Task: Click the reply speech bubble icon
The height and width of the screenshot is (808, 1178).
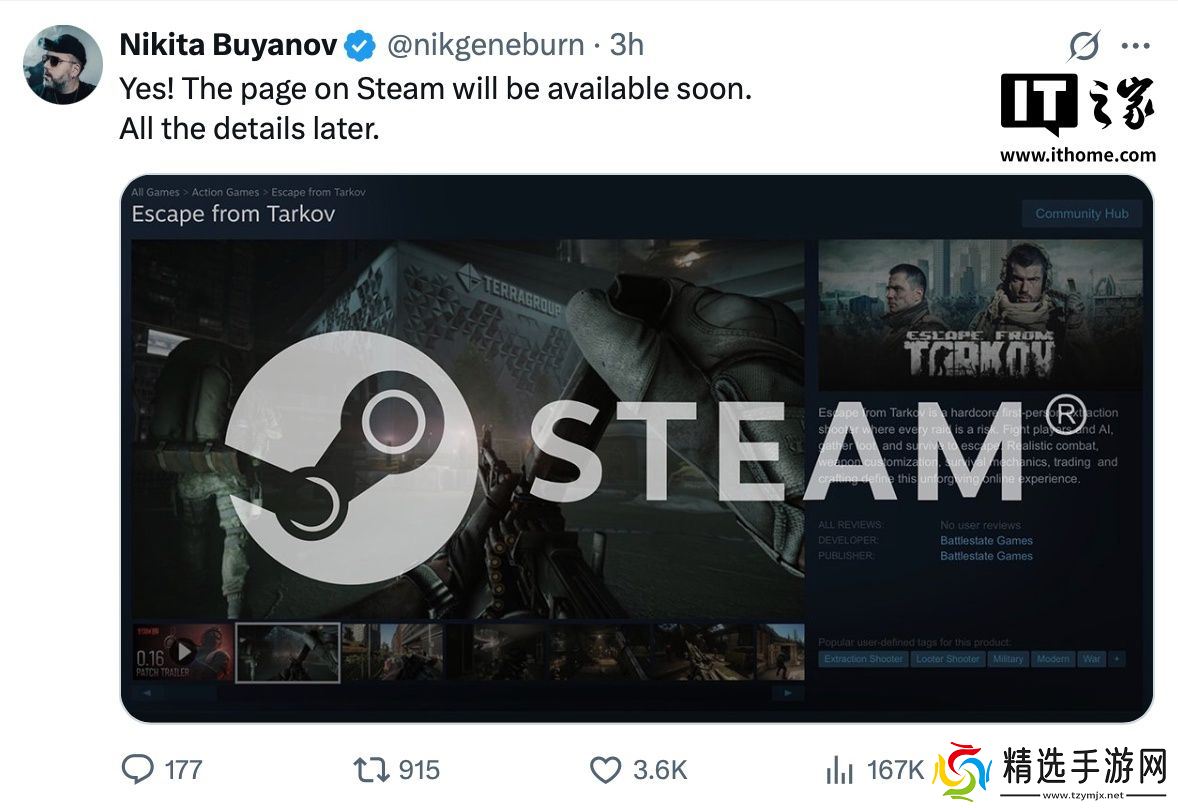Action: 137,769
